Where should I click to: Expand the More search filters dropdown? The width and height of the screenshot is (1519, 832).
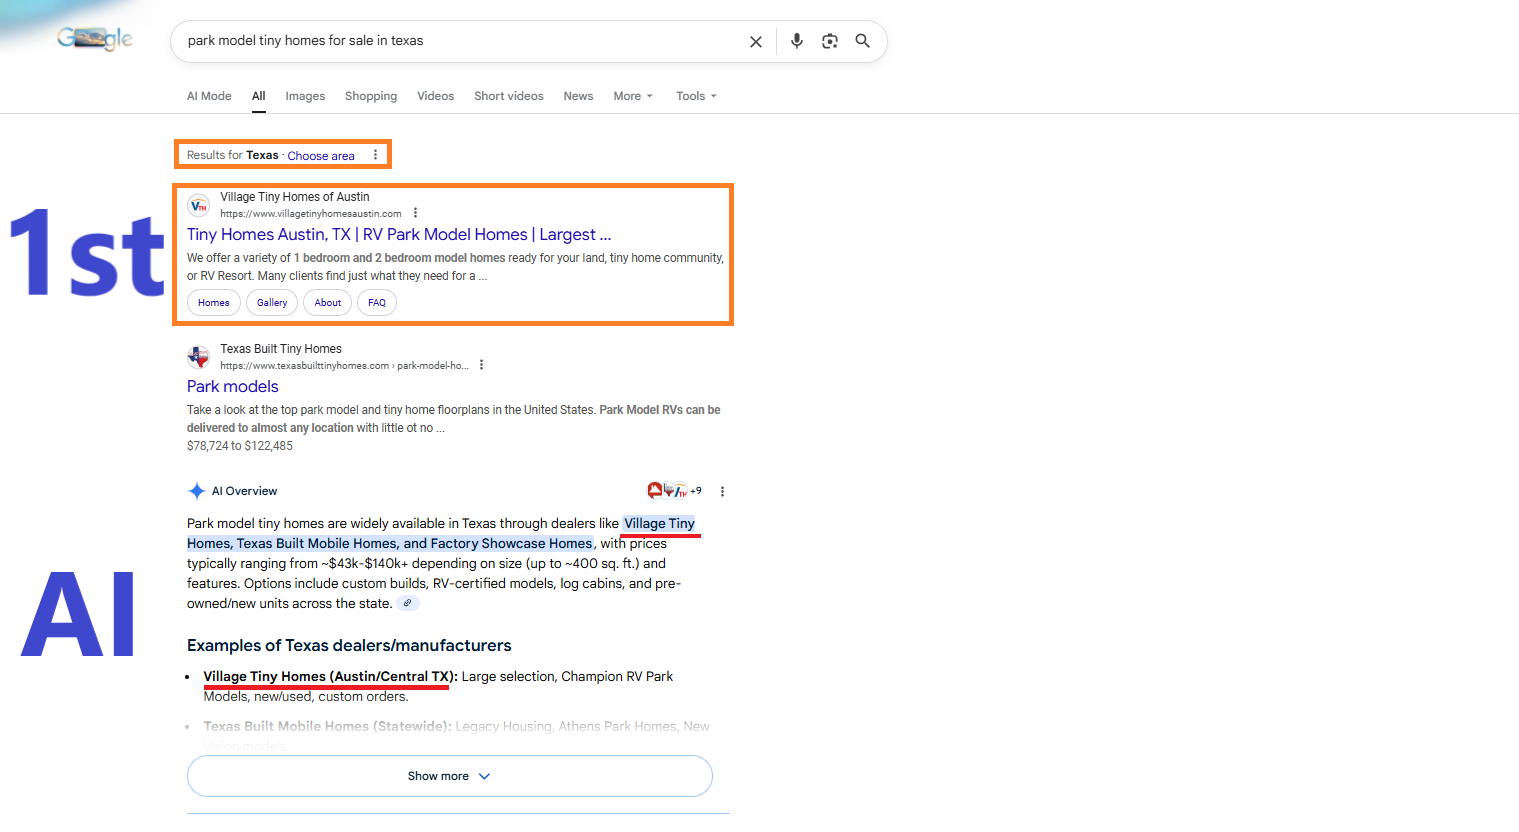(x=633, y=96)
